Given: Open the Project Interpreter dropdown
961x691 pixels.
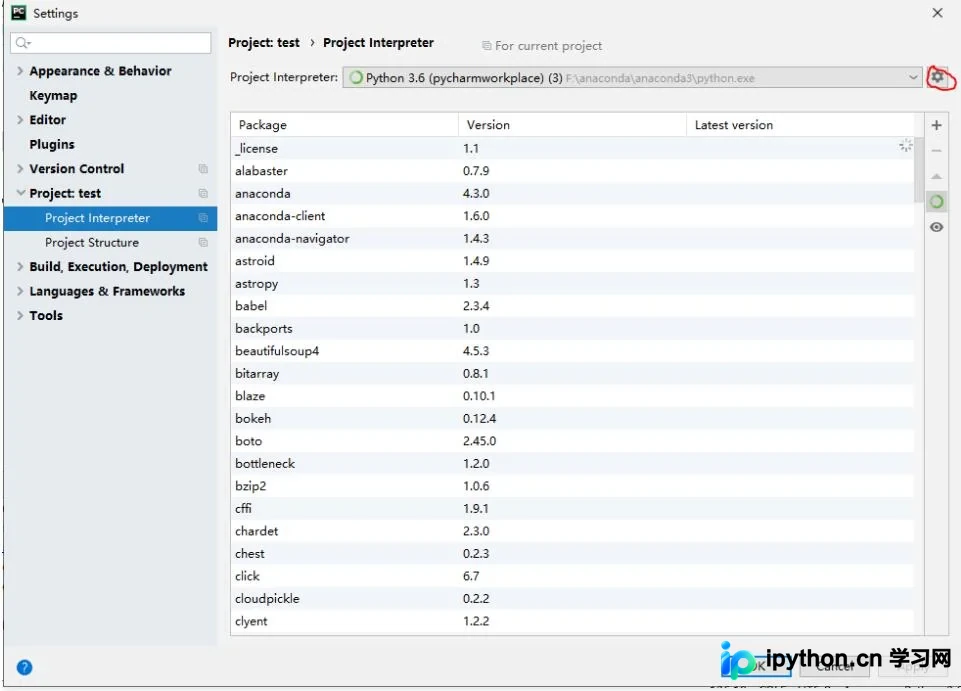Looking at the screenshot, I should tap(632, 78).
